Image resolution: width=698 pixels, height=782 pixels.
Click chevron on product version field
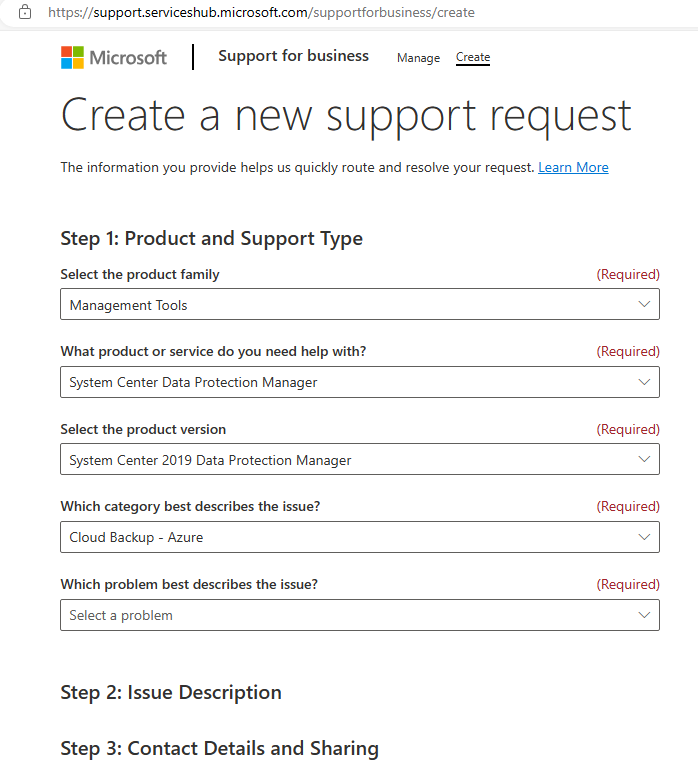point(644,459)
